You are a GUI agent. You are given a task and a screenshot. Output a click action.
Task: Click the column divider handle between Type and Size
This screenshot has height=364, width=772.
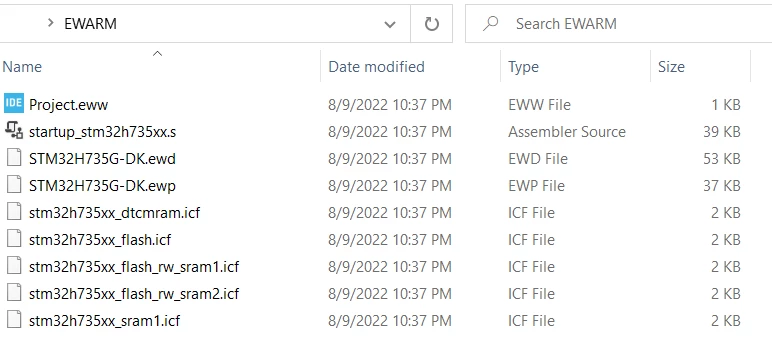point(650,66)
